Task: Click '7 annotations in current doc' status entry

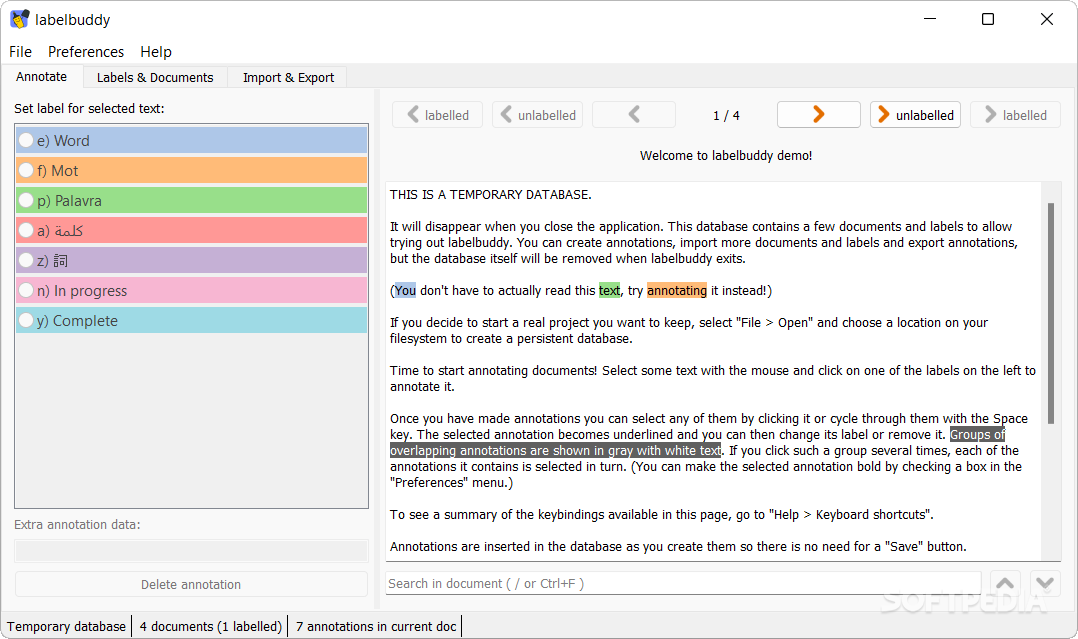Action: (376, 627)
